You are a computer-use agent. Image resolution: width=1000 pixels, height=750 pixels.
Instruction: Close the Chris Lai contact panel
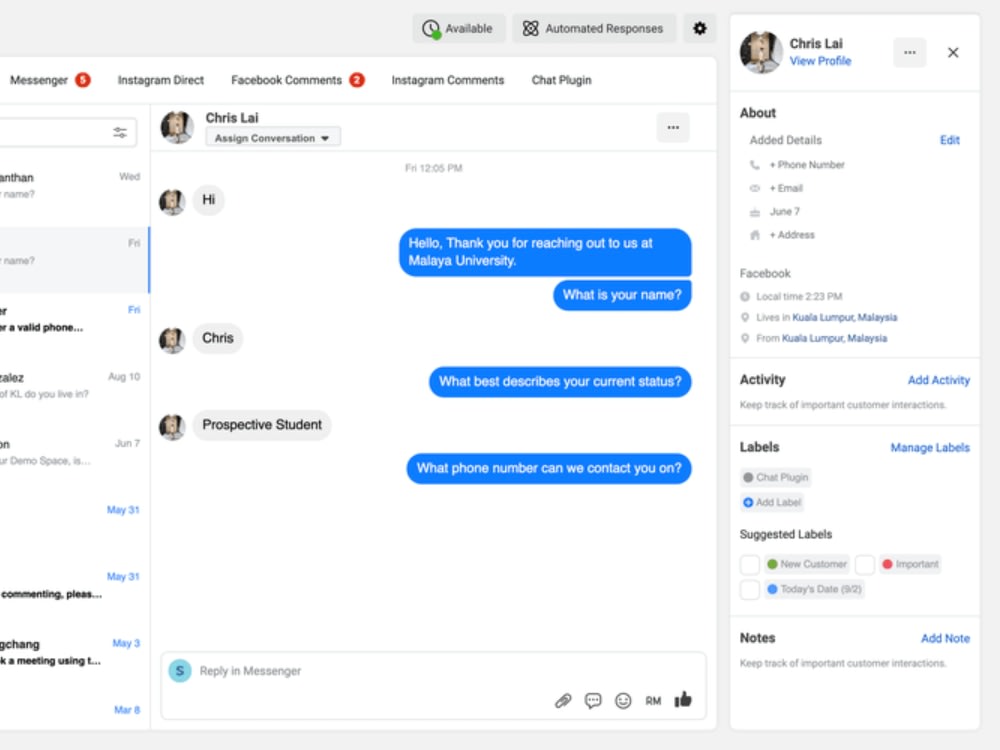point(953,52)
